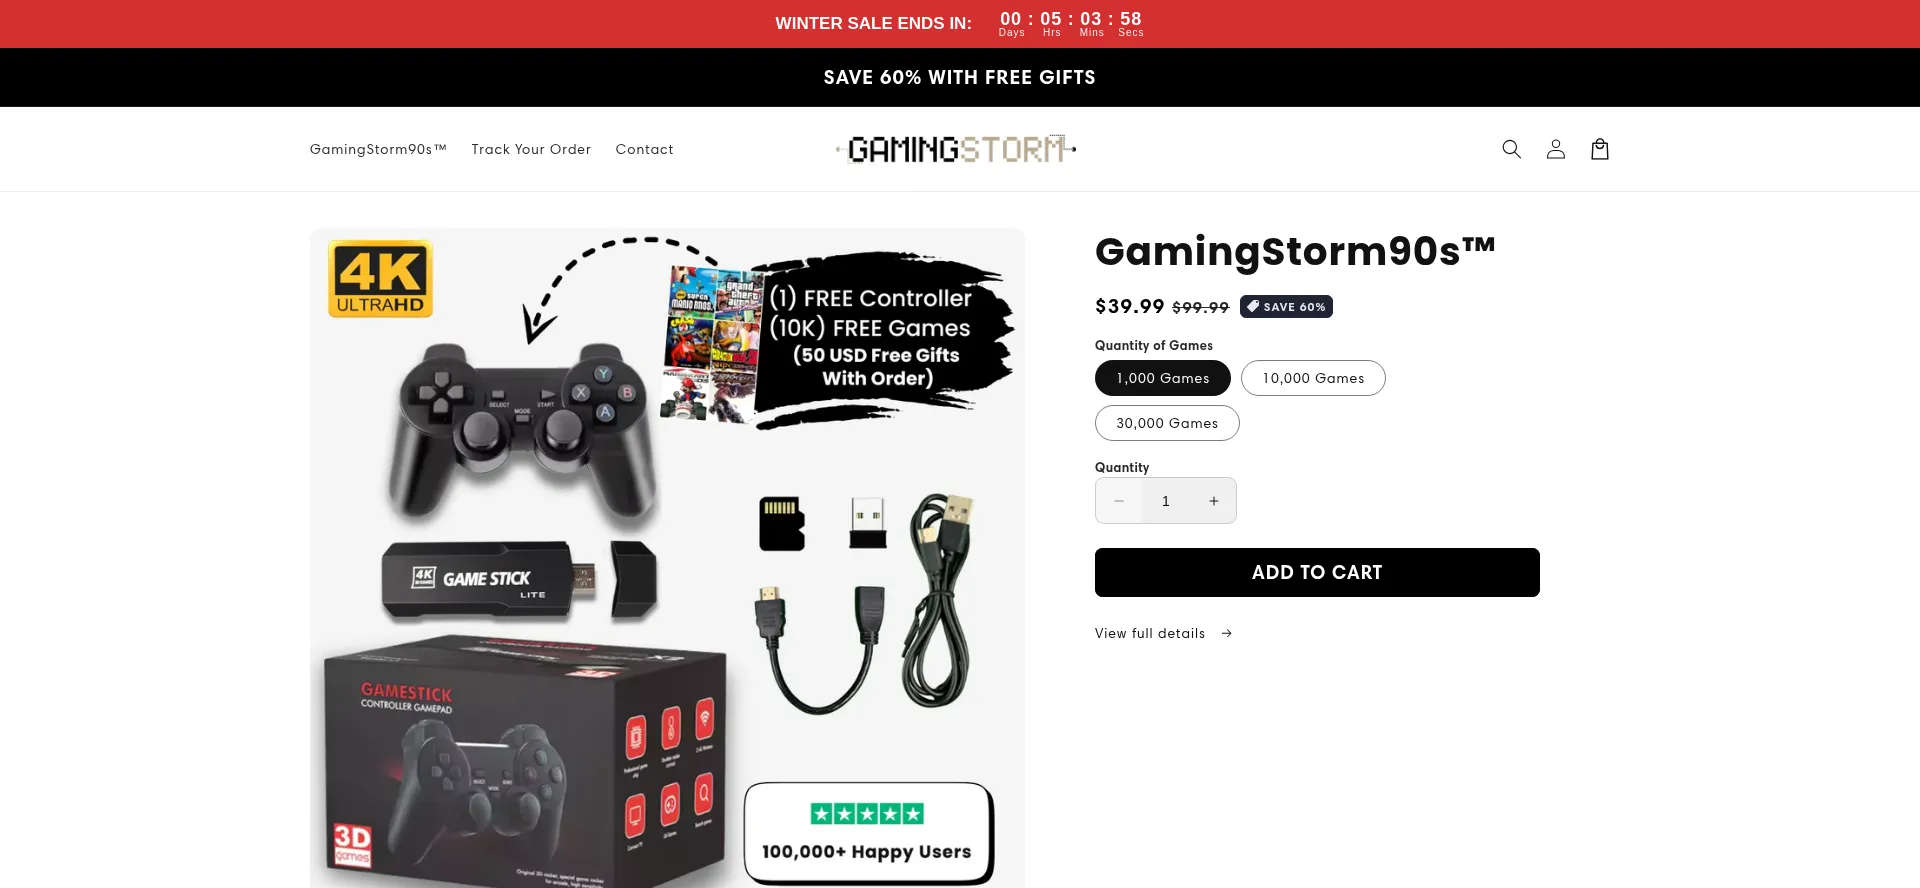Open the search magnifier icon
The image size is (1920, 888).
pos(1511,149)
